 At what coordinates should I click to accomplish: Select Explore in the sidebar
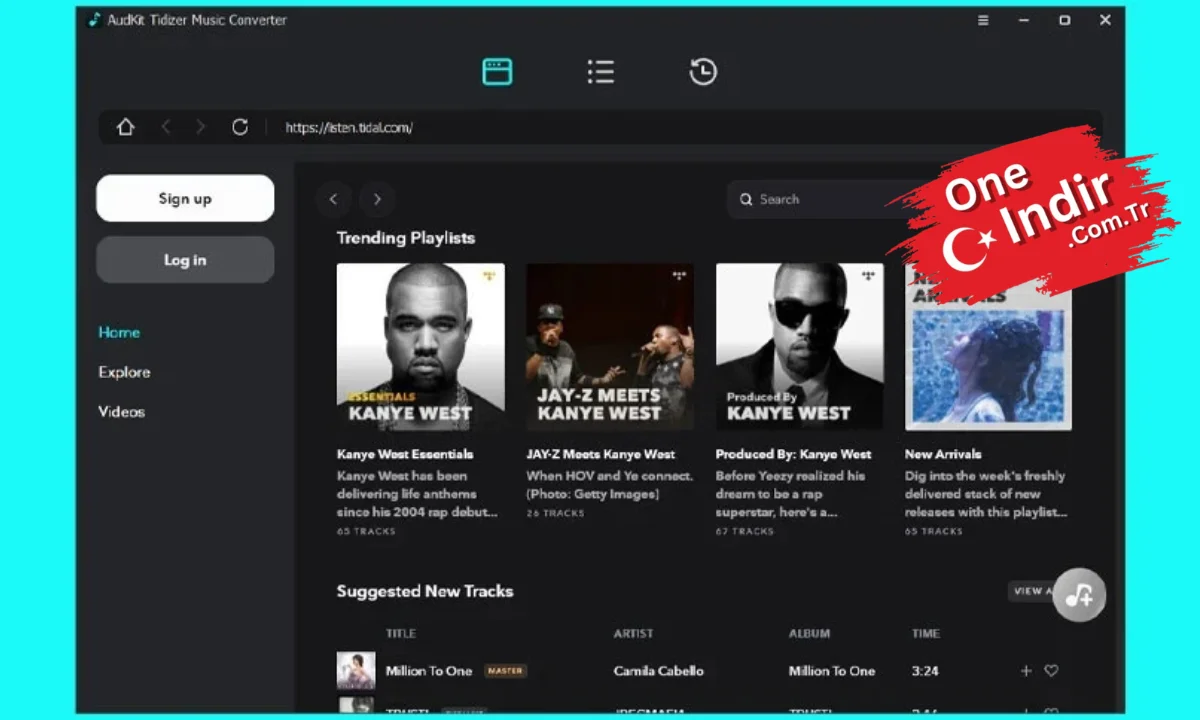(x=124, y=372)
